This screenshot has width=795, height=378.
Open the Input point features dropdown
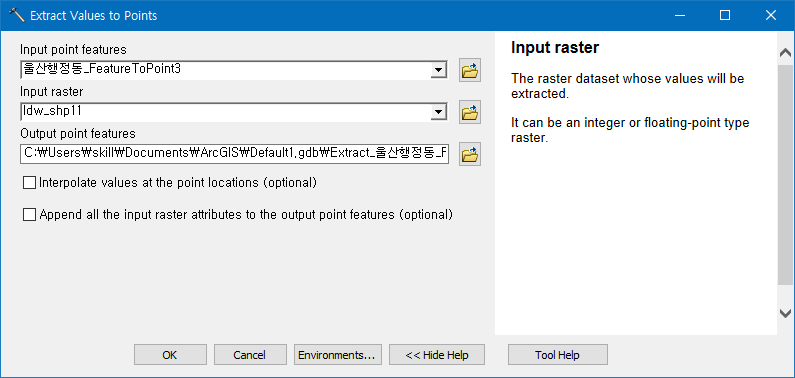(438, 70)
